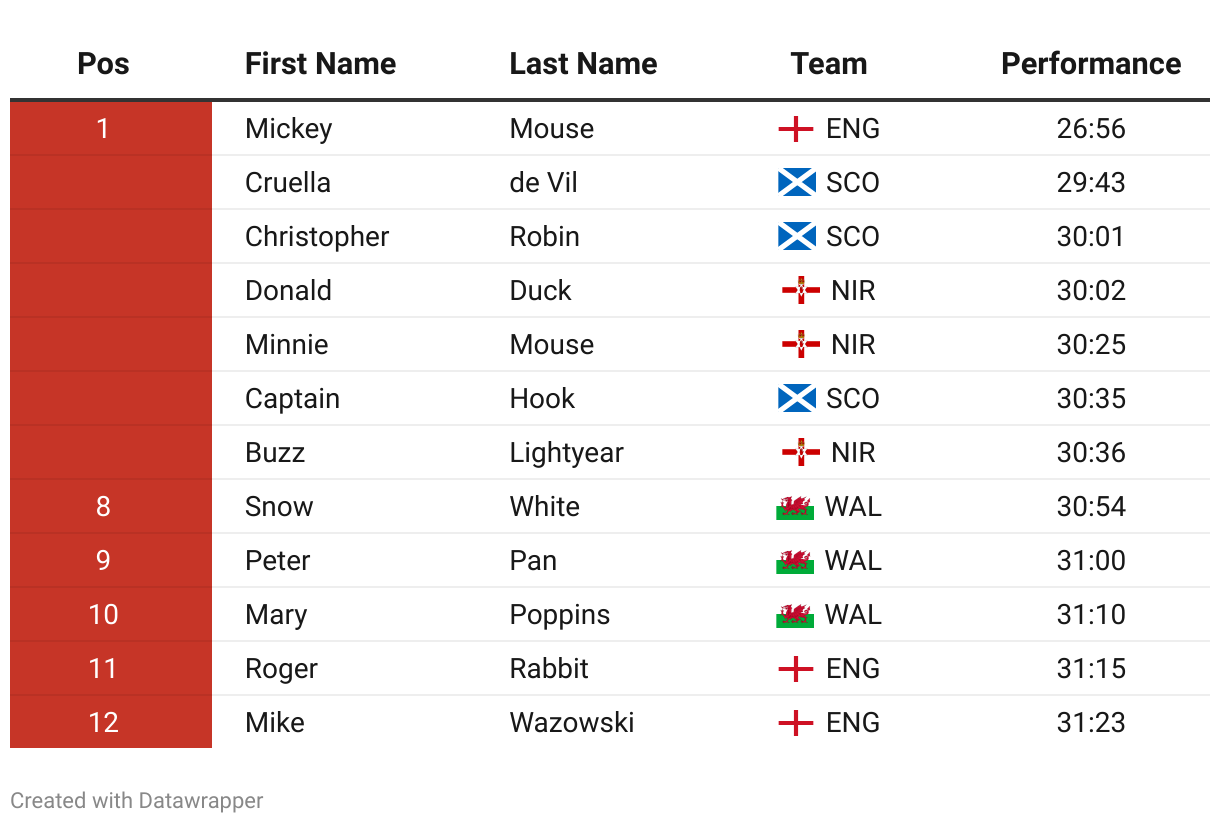Screen dimensions: 1220x824
Task: Select the last name Lightyear
Action: pyautogui.click(x=566, y=453)
